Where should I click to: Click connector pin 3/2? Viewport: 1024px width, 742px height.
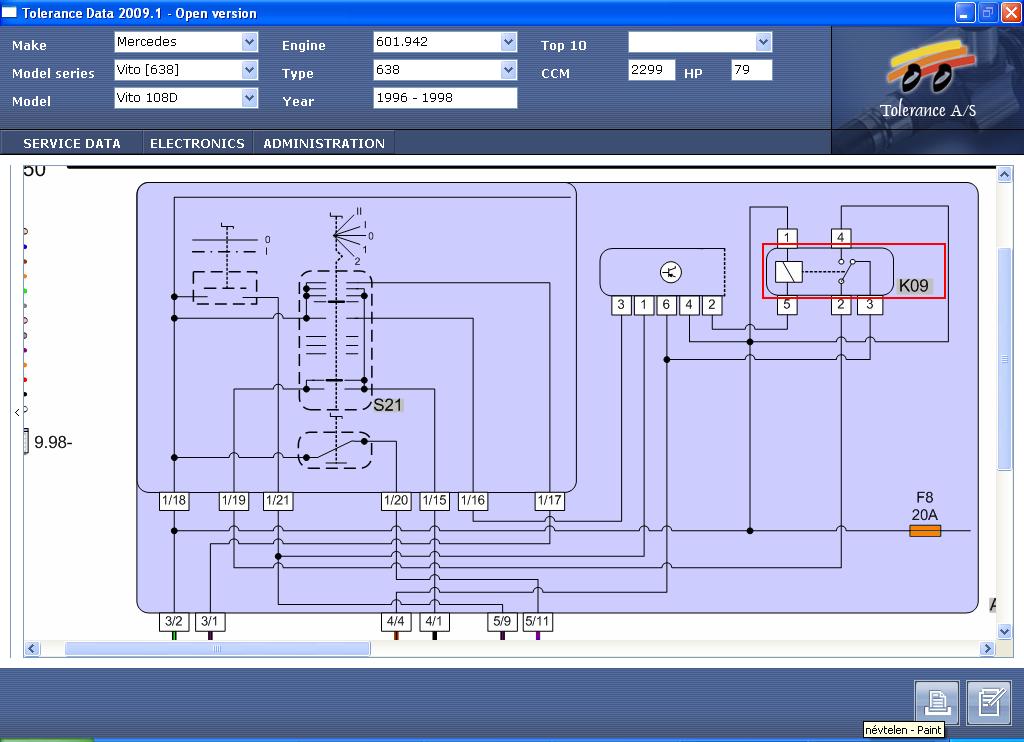174,622
